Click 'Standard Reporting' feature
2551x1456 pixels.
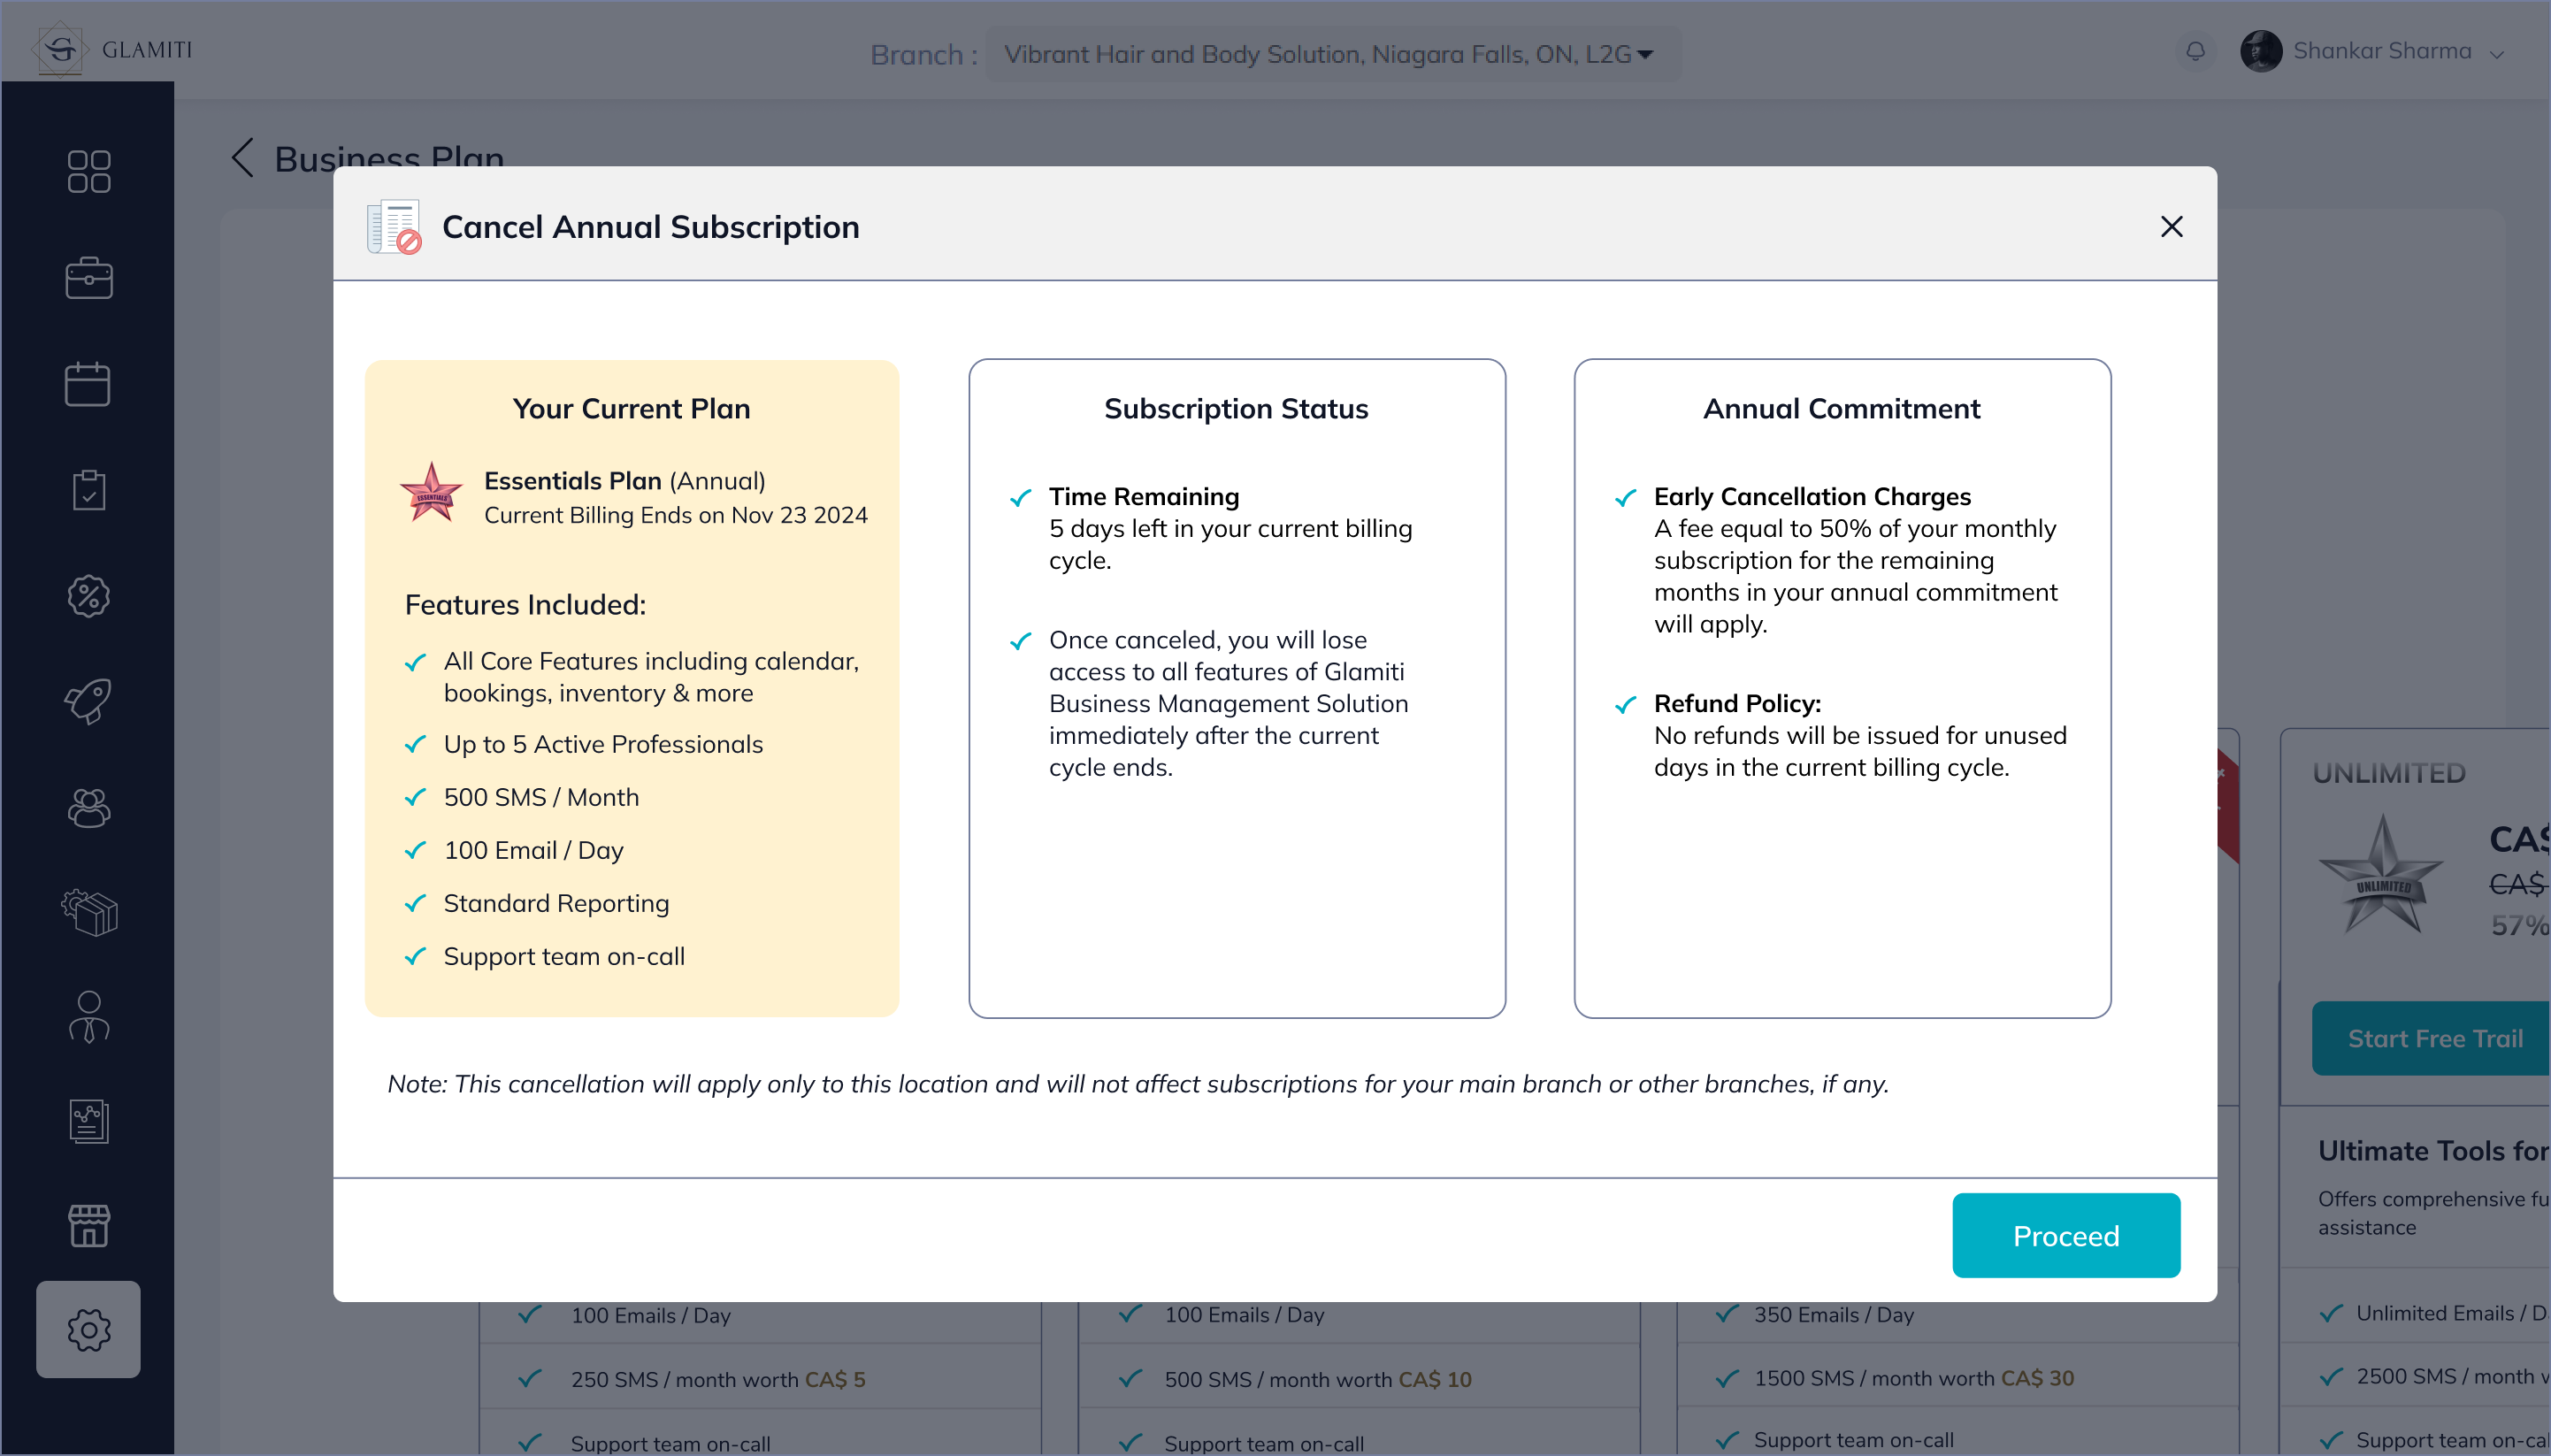coord(556,903)
